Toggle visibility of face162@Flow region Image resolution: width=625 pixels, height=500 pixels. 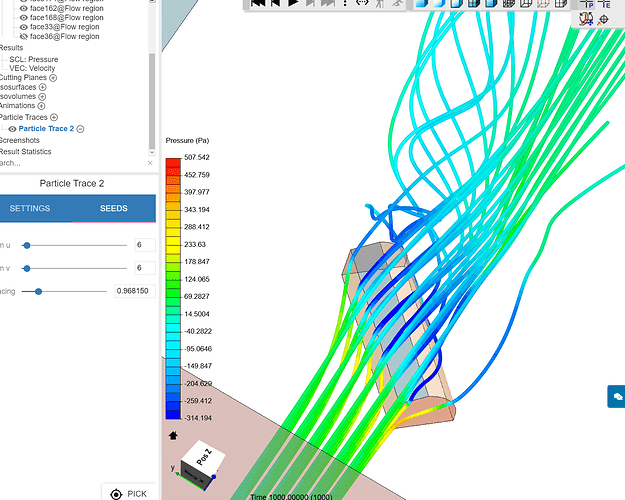pos(24,7)
